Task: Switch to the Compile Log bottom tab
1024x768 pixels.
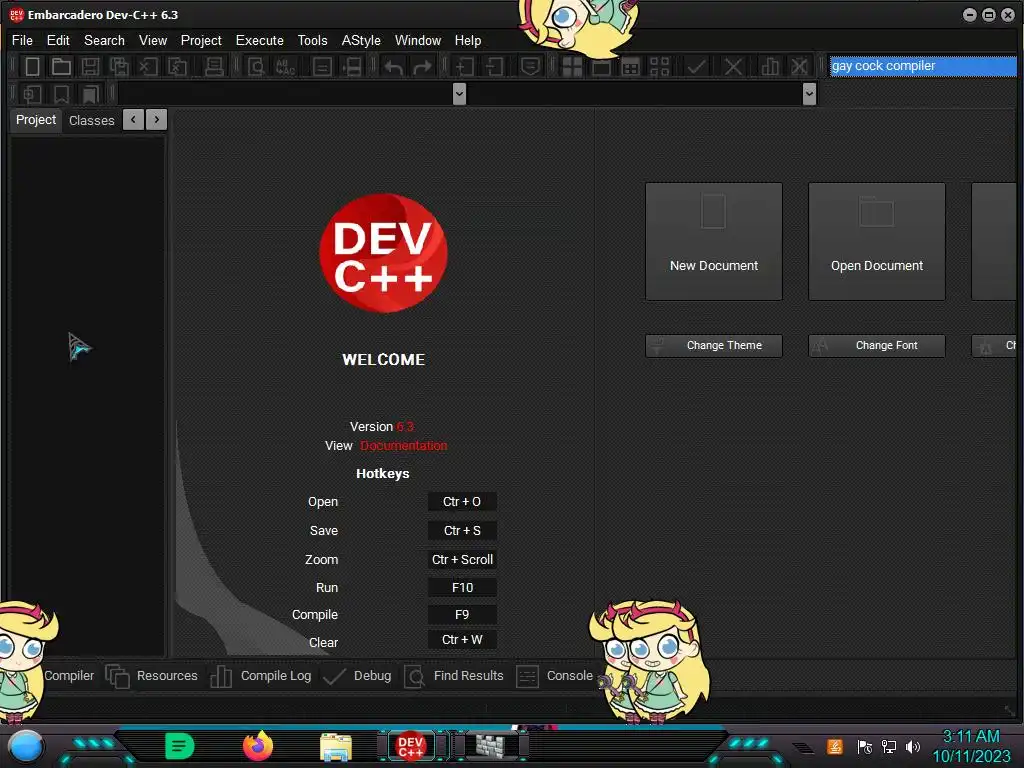Action: [x=261, y=676]
